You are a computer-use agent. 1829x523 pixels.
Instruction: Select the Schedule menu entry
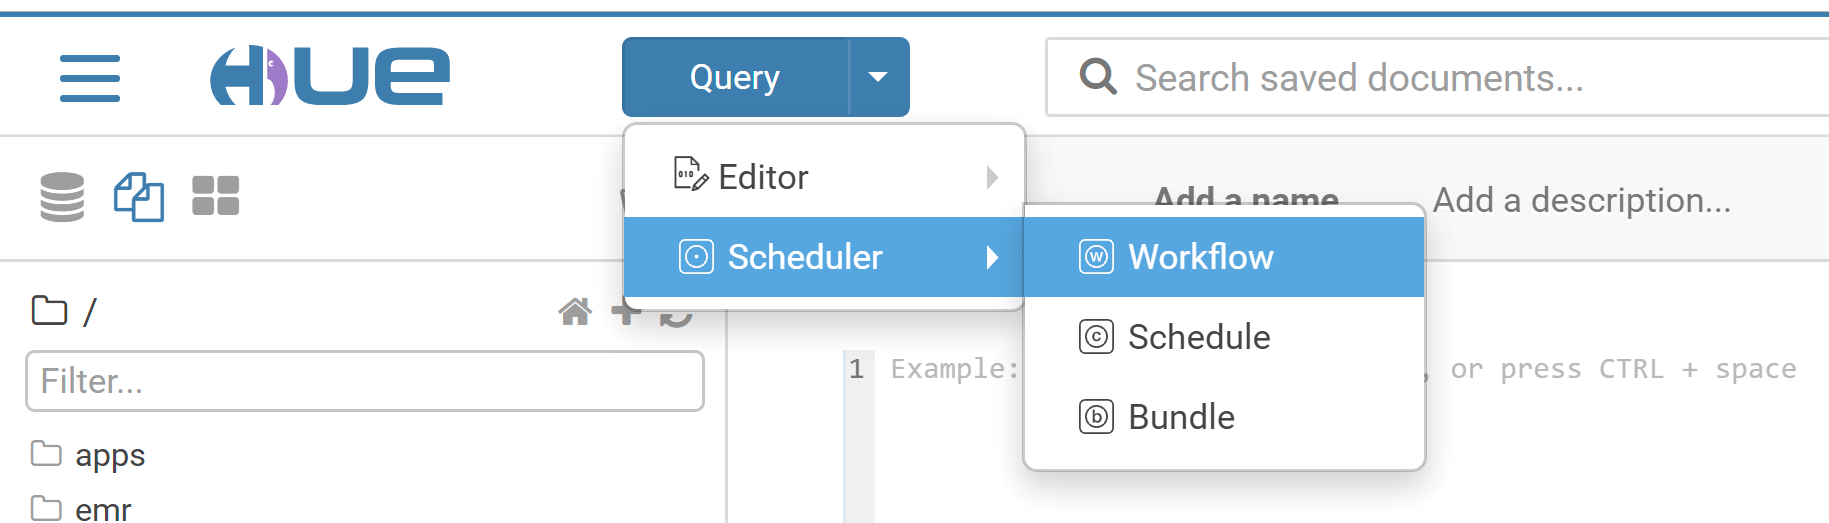(x=1198, y=337)
